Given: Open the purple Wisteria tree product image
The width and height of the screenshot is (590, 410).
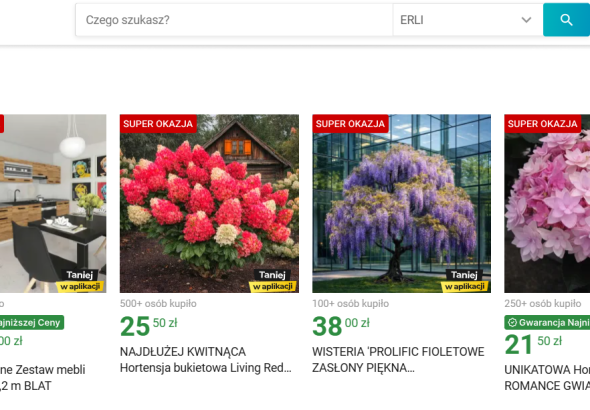Looking at the screenshot, I should pos(401,203).
